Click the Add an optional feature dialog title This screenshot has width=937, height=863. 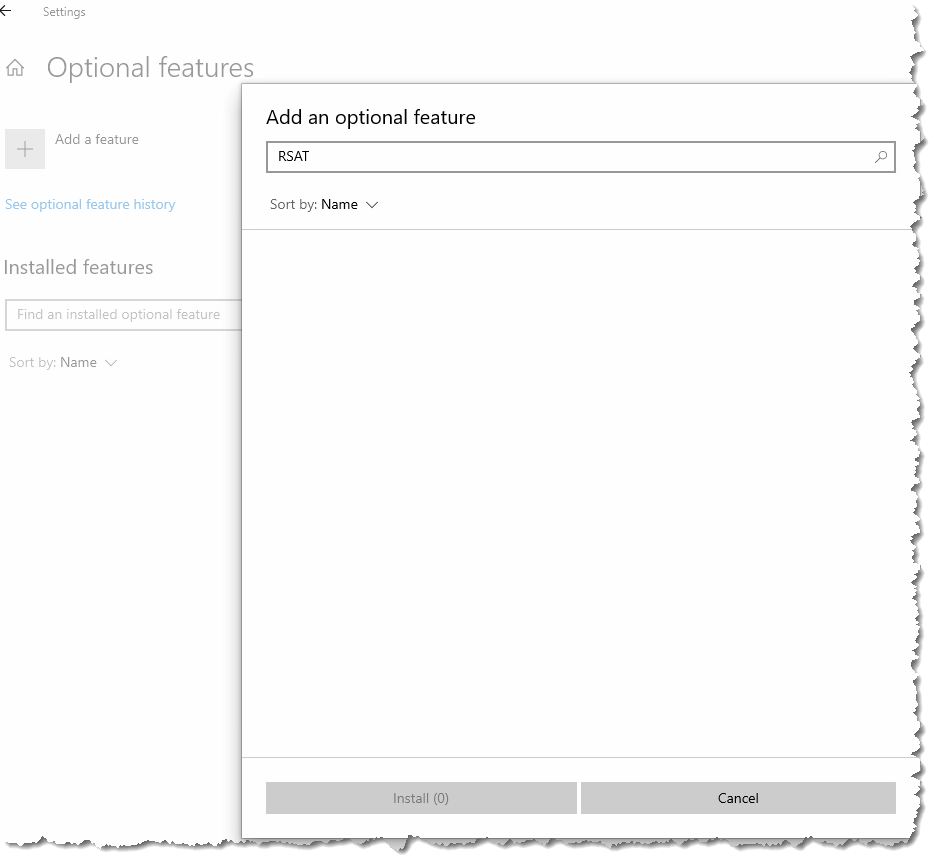coord(370,117)
